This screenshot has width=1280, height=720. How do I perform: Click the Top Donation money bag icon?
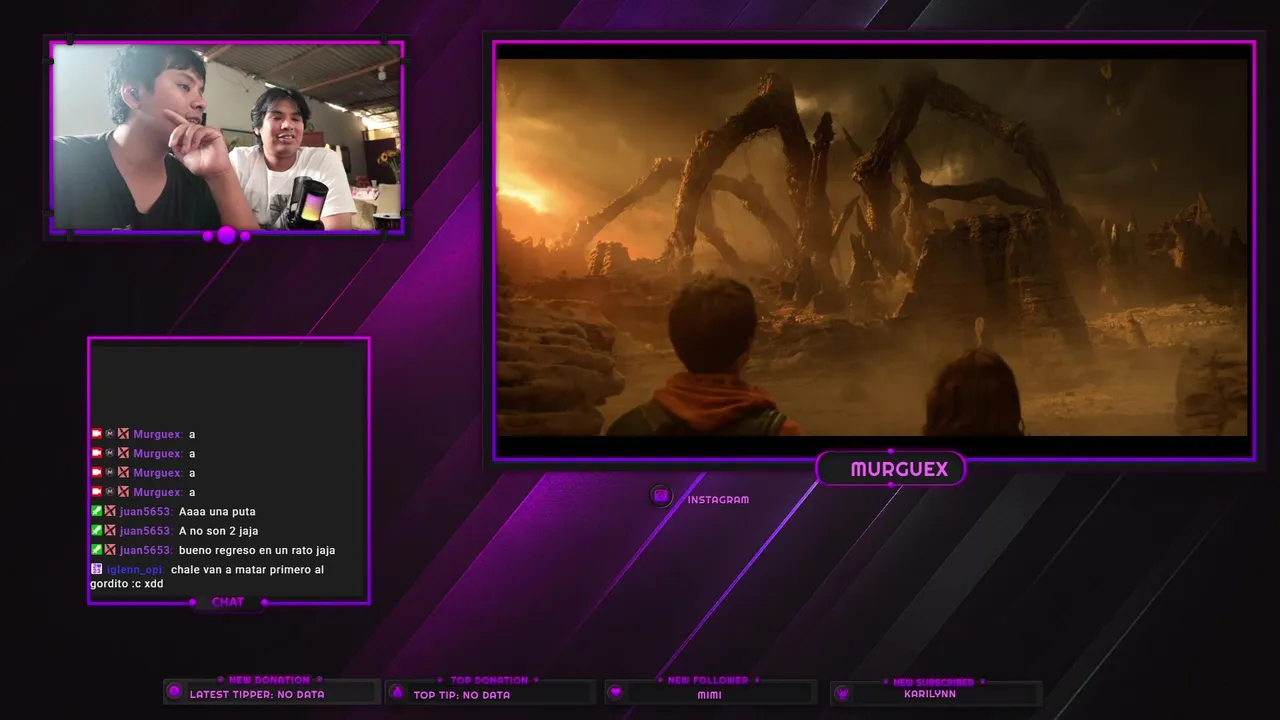pos(397,692)
